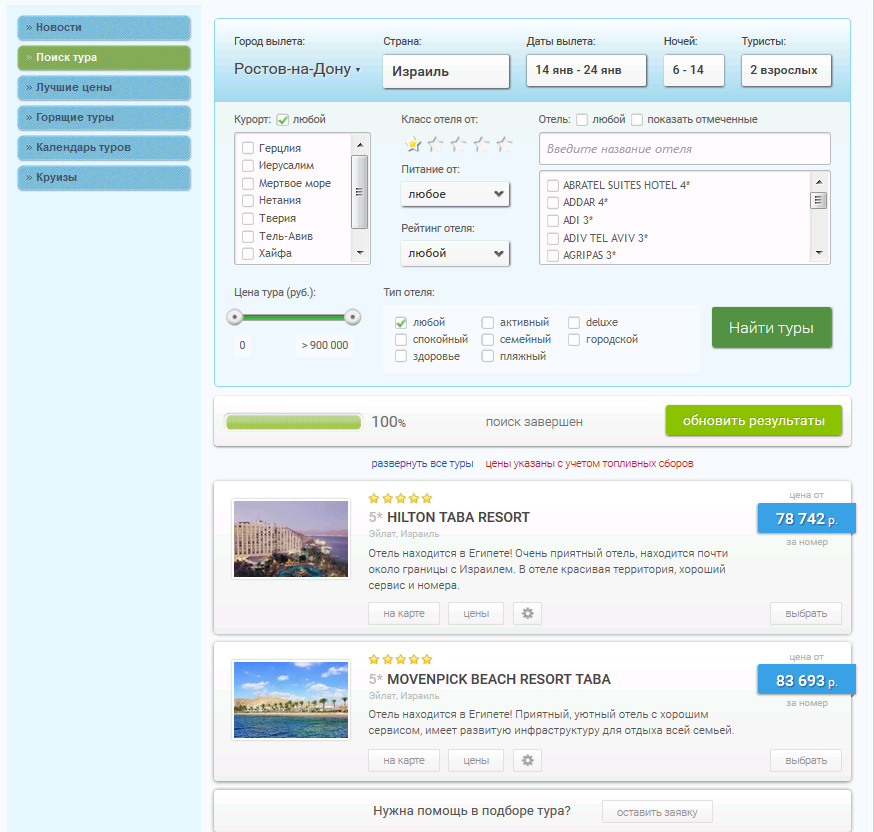Open Hilton Taba Resort photo thumbnail
The height and width of the screenshot is (832, 874).
[x=290, y=539]
